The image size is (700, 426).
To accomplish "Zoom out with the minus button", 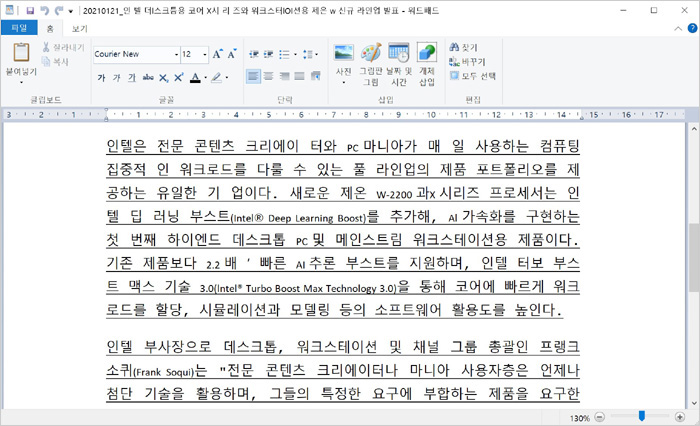I will click(600, 417).
